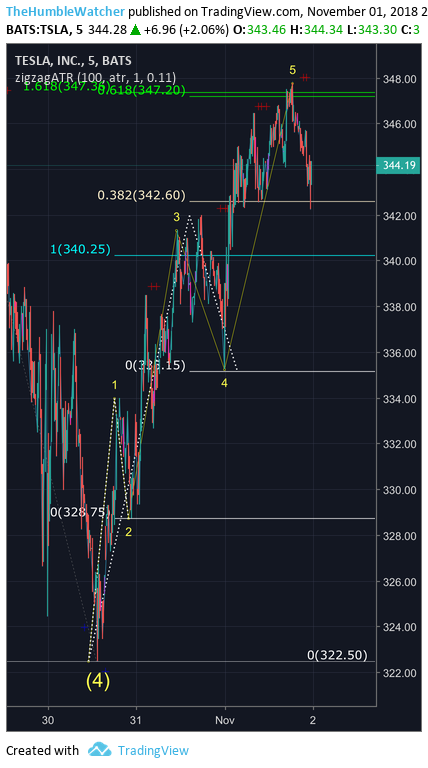Click the 31 date axis label

pos(136,720)
